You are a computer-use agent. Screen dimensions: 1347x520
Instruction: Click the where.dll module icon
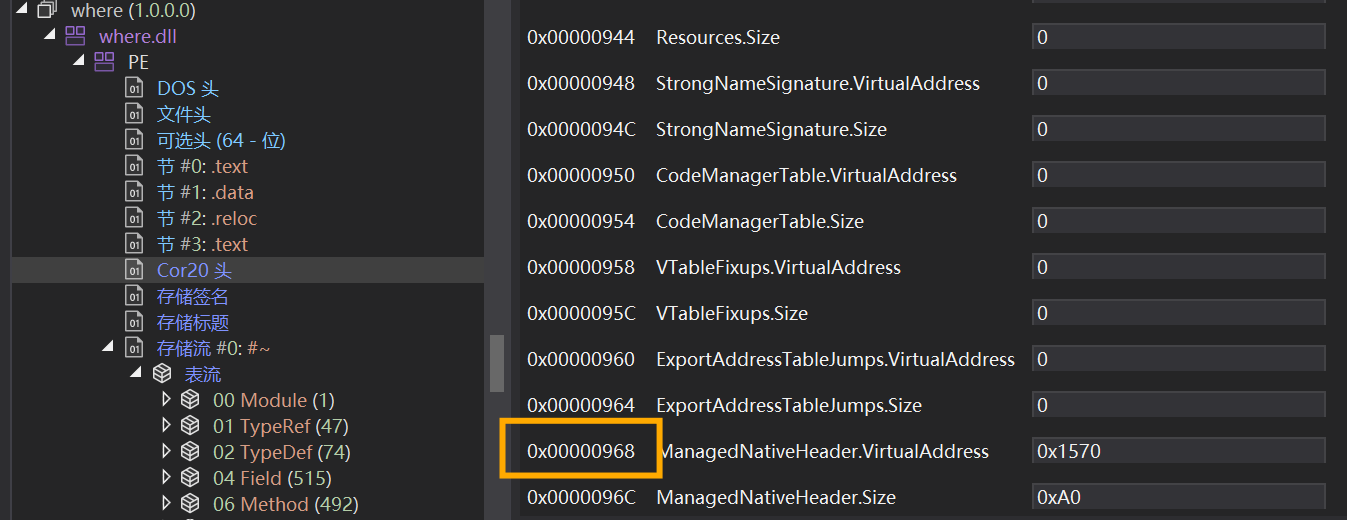[76, 37]
